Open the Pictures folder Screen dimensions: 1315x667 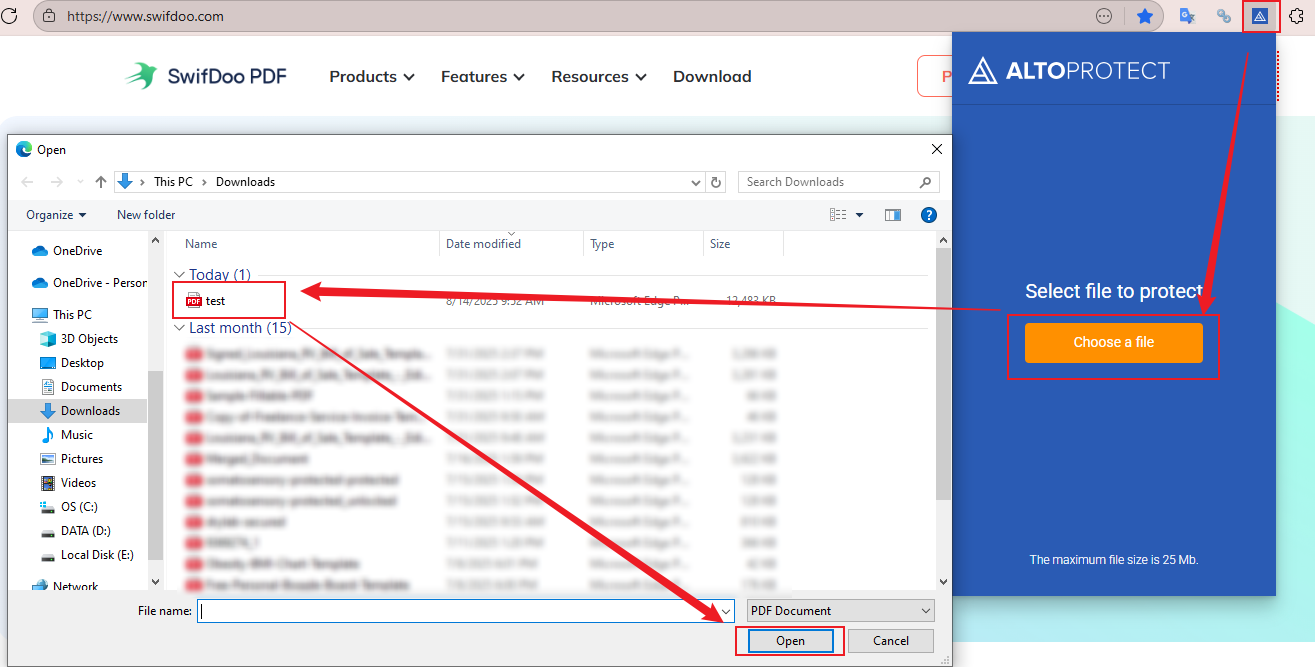71,459
